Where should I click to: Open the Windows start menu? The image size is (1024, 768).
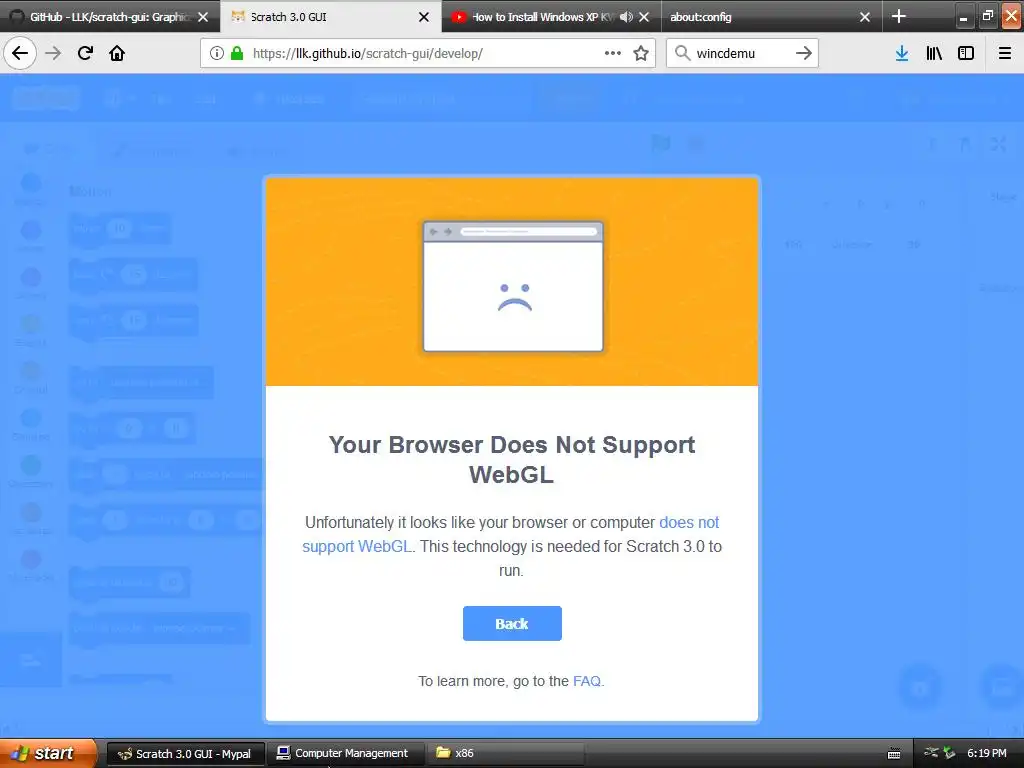(47, 753)
